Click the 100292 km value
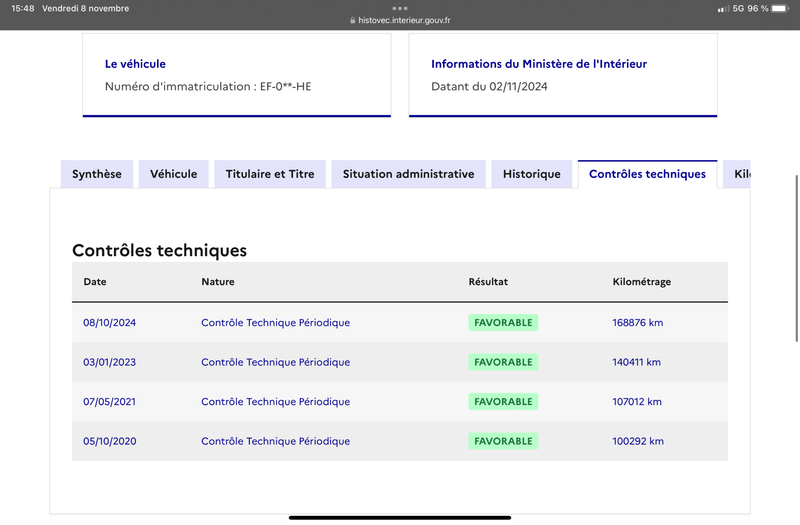 (638, 441)
